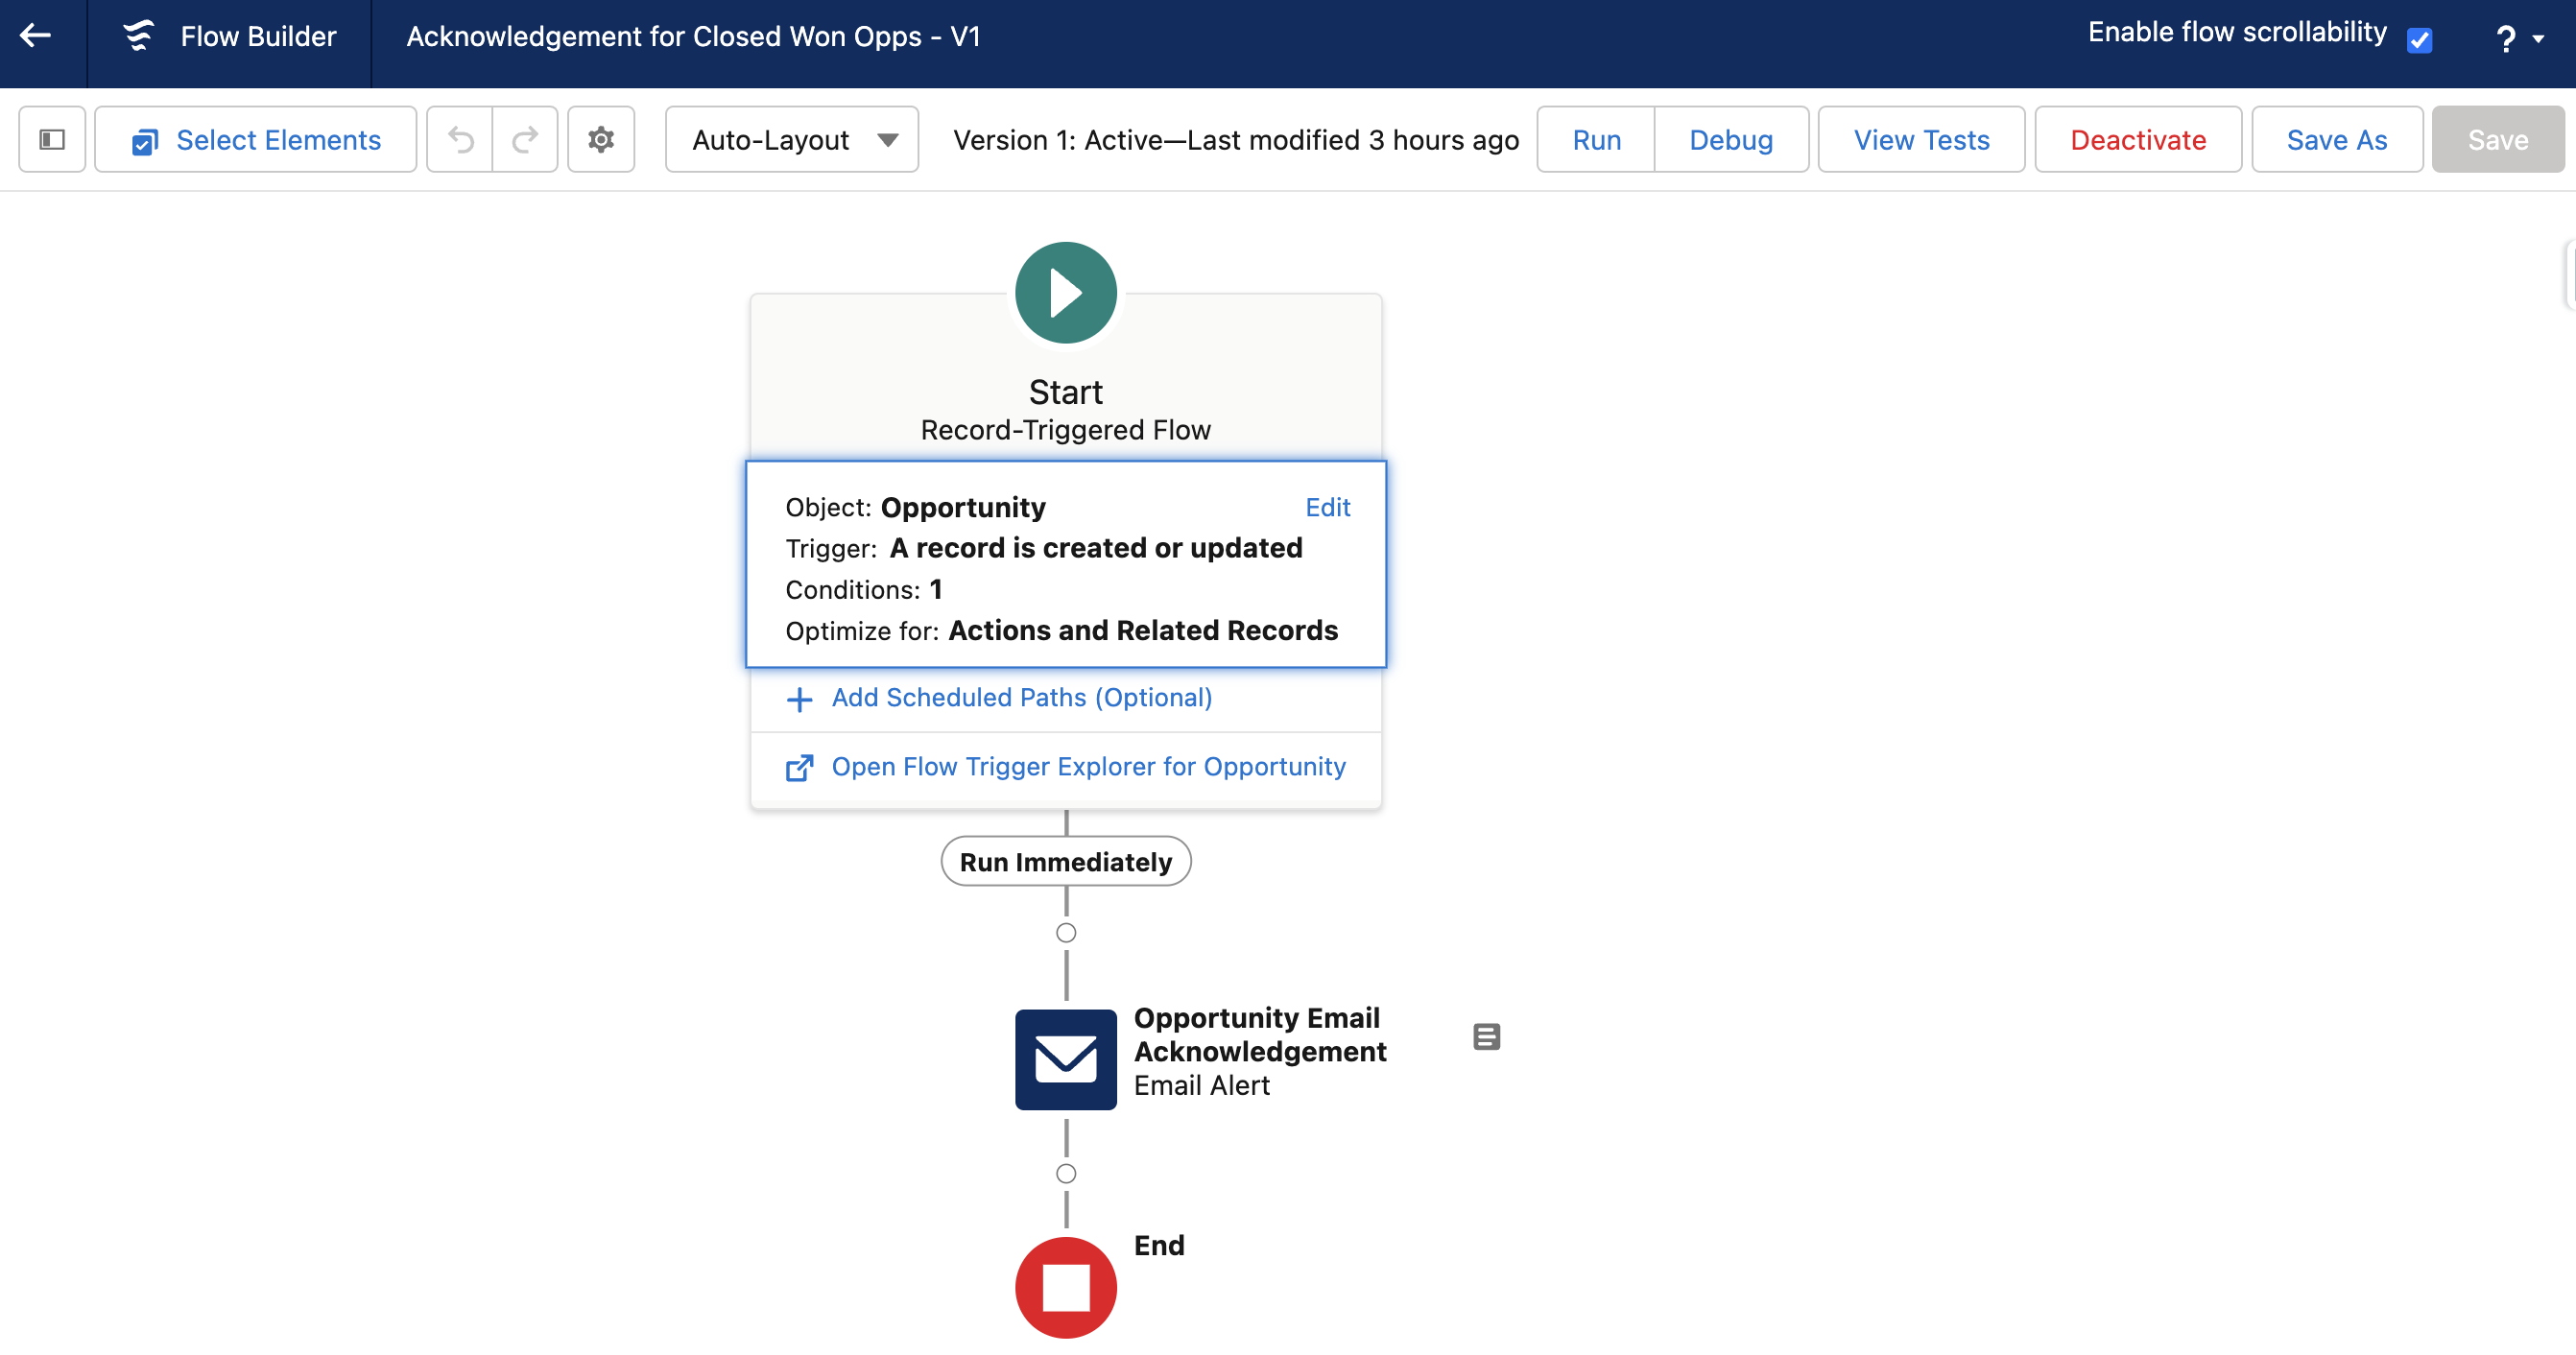Select the Email Alert envelope element
This screenshot has width=2576, height=1355.
coord(1065,1059)
